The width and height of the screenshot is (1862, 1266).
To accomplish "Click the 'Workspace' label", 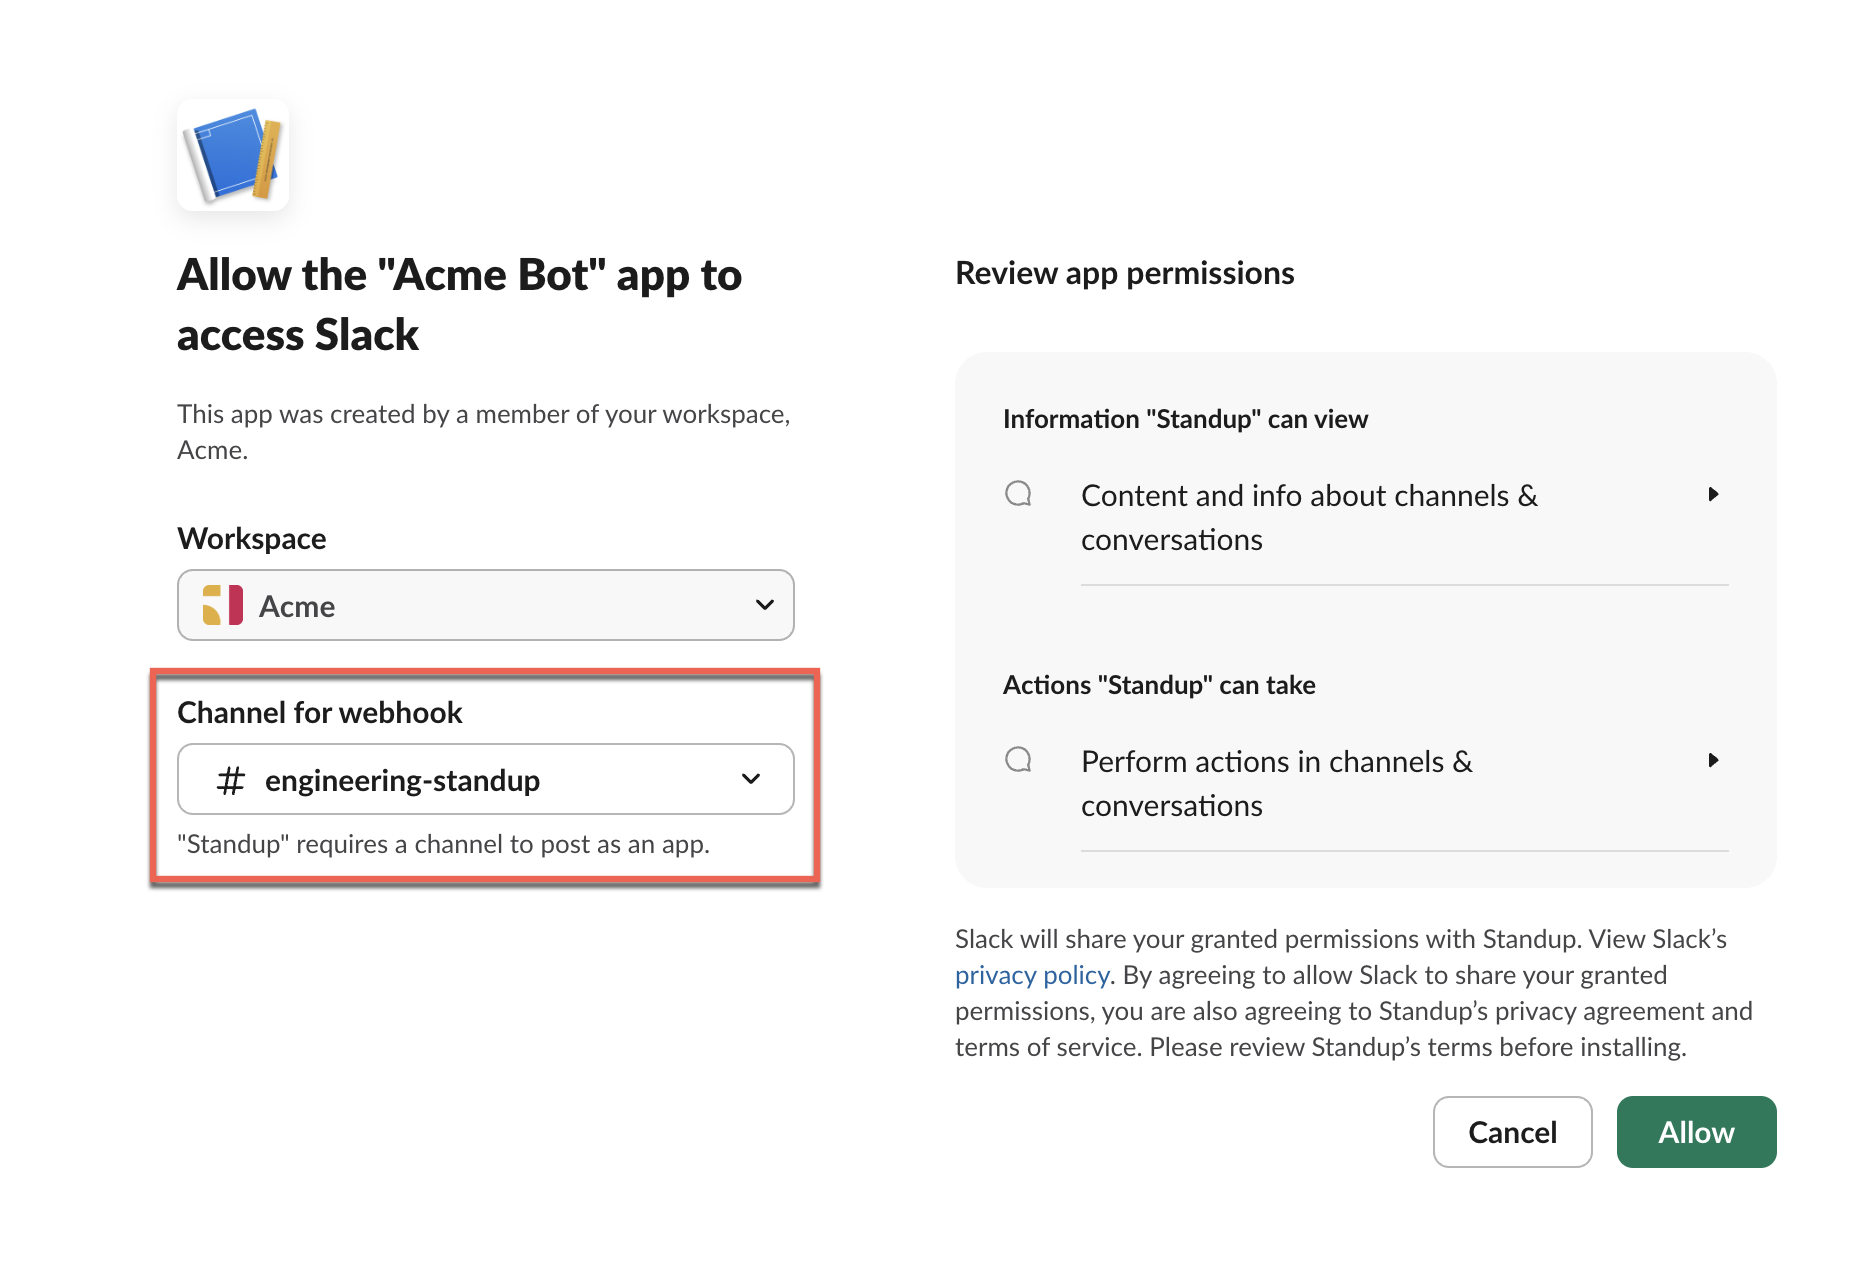I will click(x=252, y=539).
